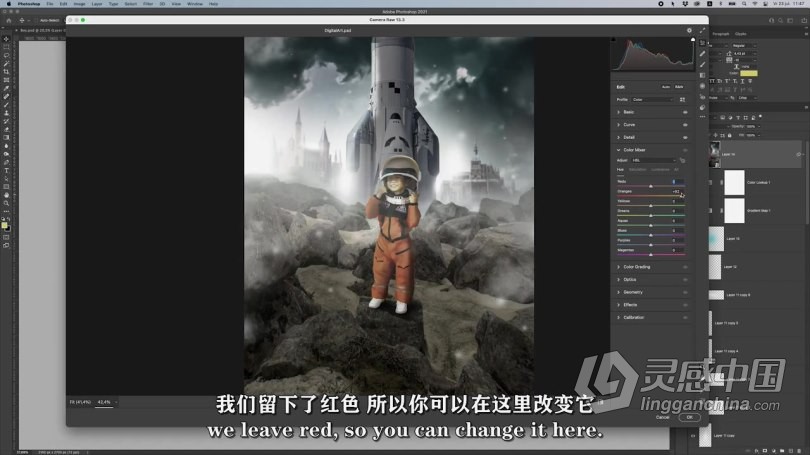This screenshot has width=810, height=455.
Task: Select the Color Lookup 1 layer thumbnail
Action: click(734, 182)
